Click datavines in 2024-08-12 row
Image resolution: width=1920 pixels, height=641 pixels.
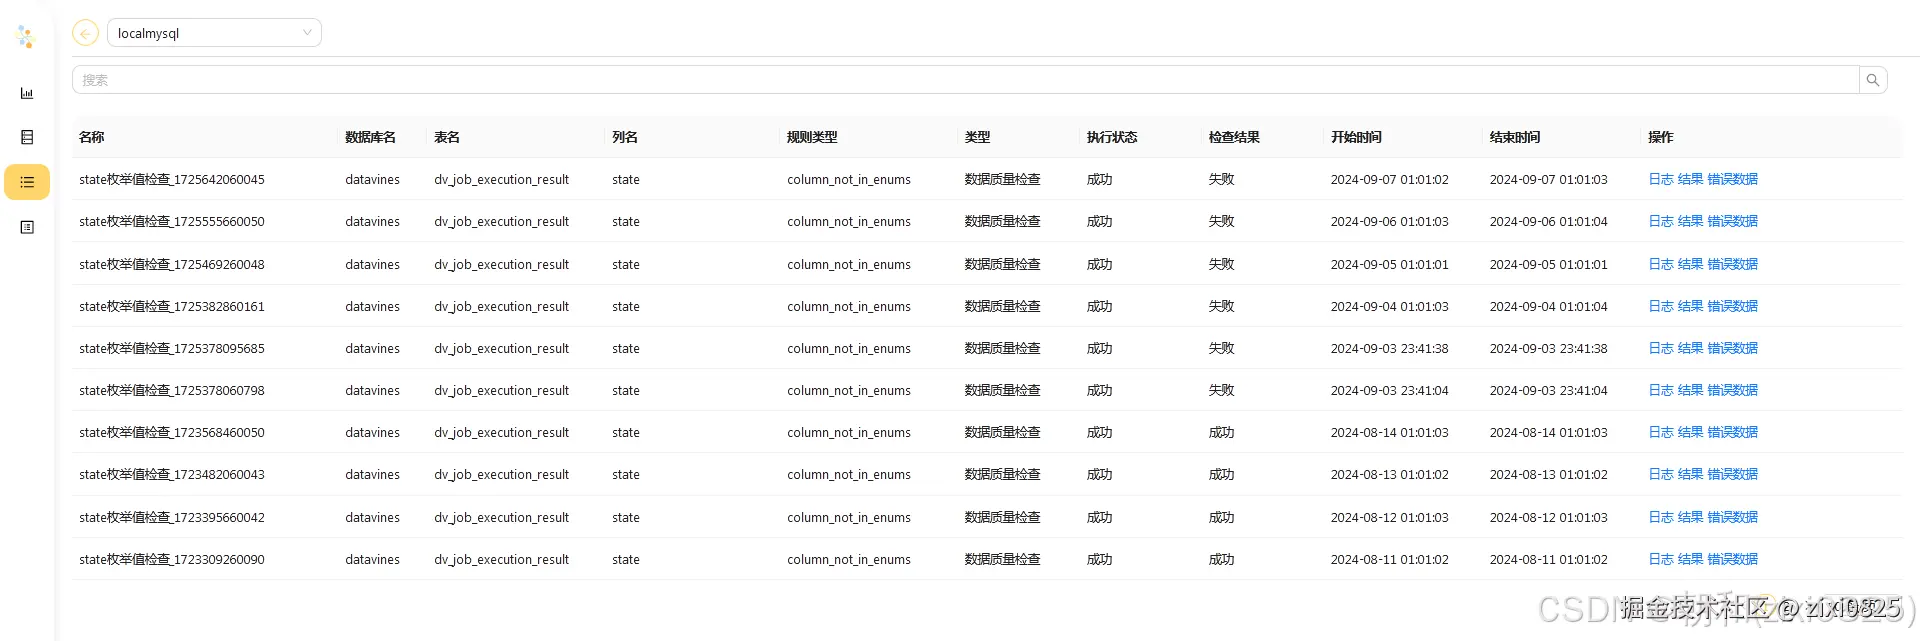[x=372, y=517]
